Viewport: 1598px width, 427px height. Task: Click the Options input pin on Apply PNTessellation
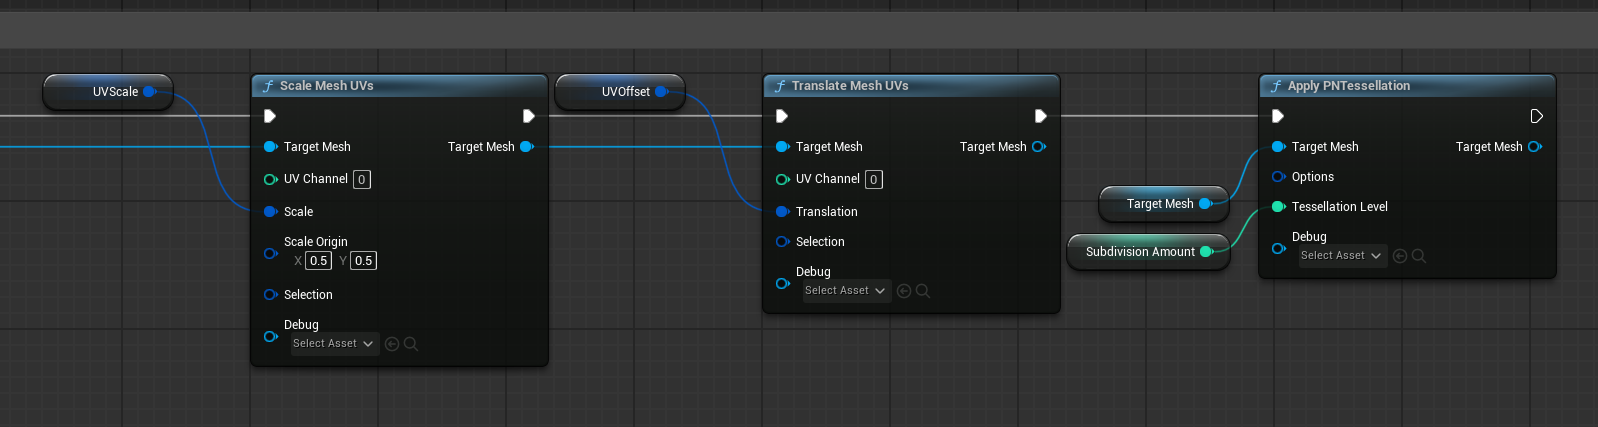pyautogui.click(x=1278, y=177)
